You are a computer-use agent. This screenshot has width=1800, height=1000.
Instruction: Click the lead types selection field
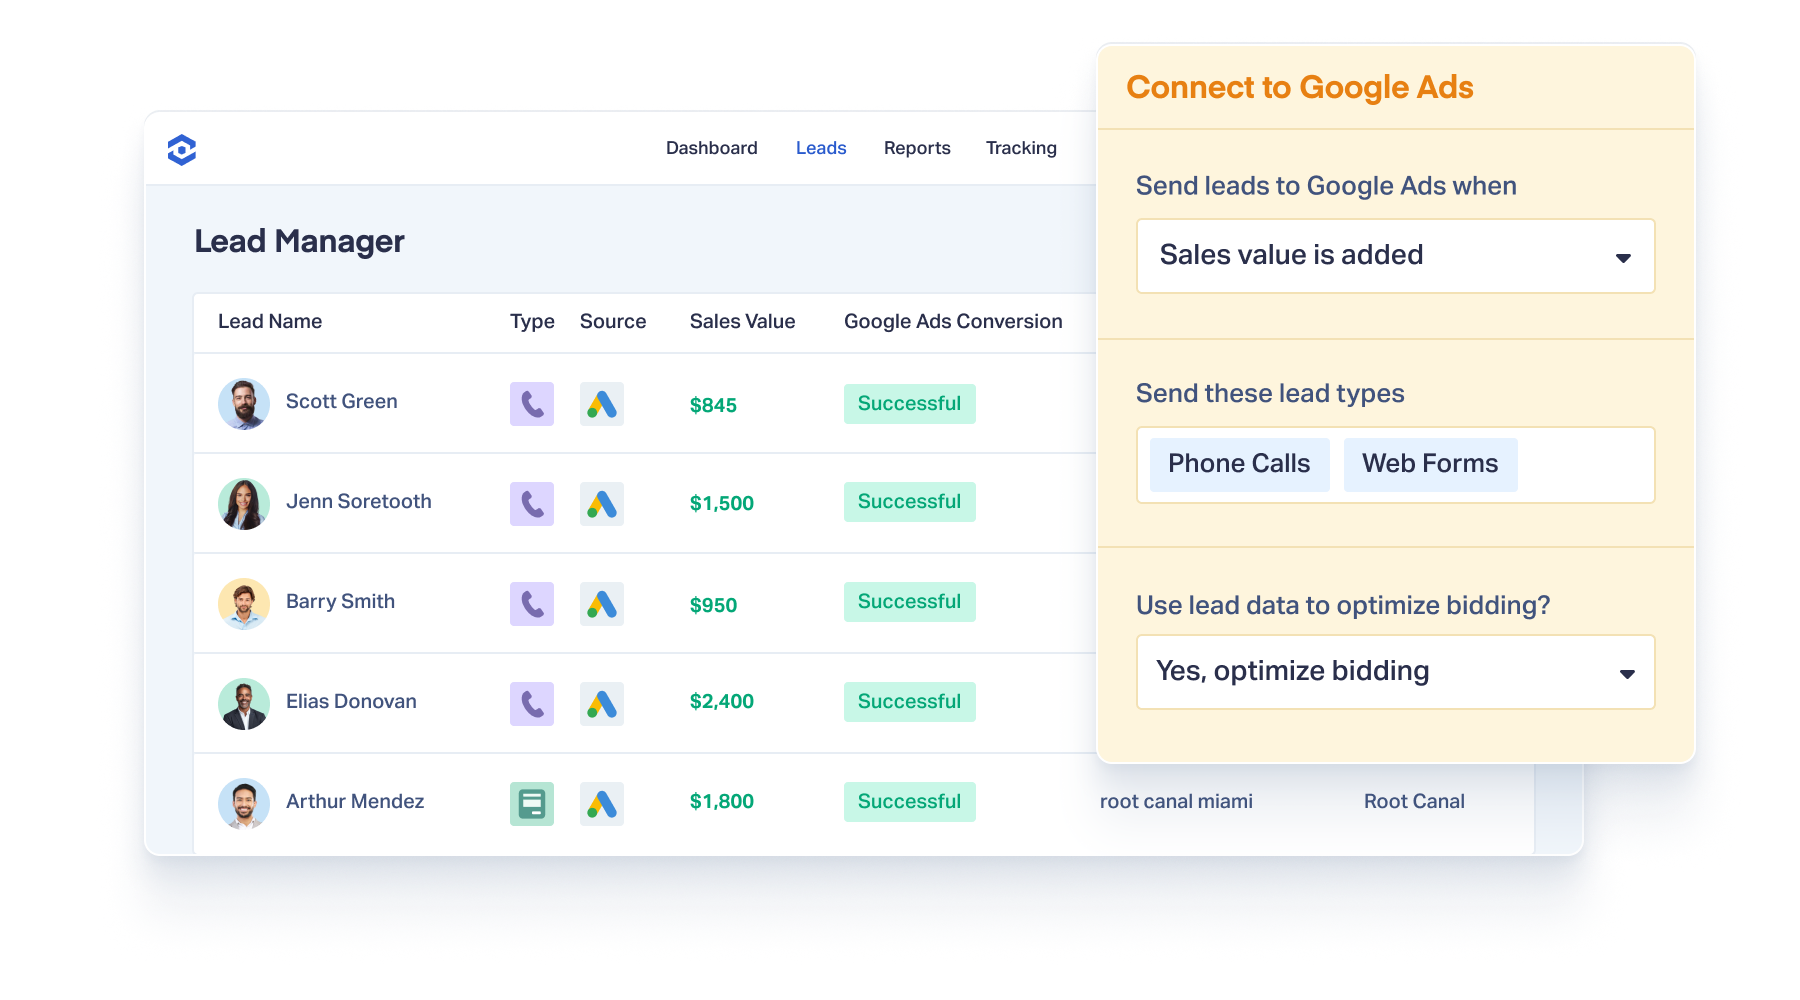[1396, 465]
